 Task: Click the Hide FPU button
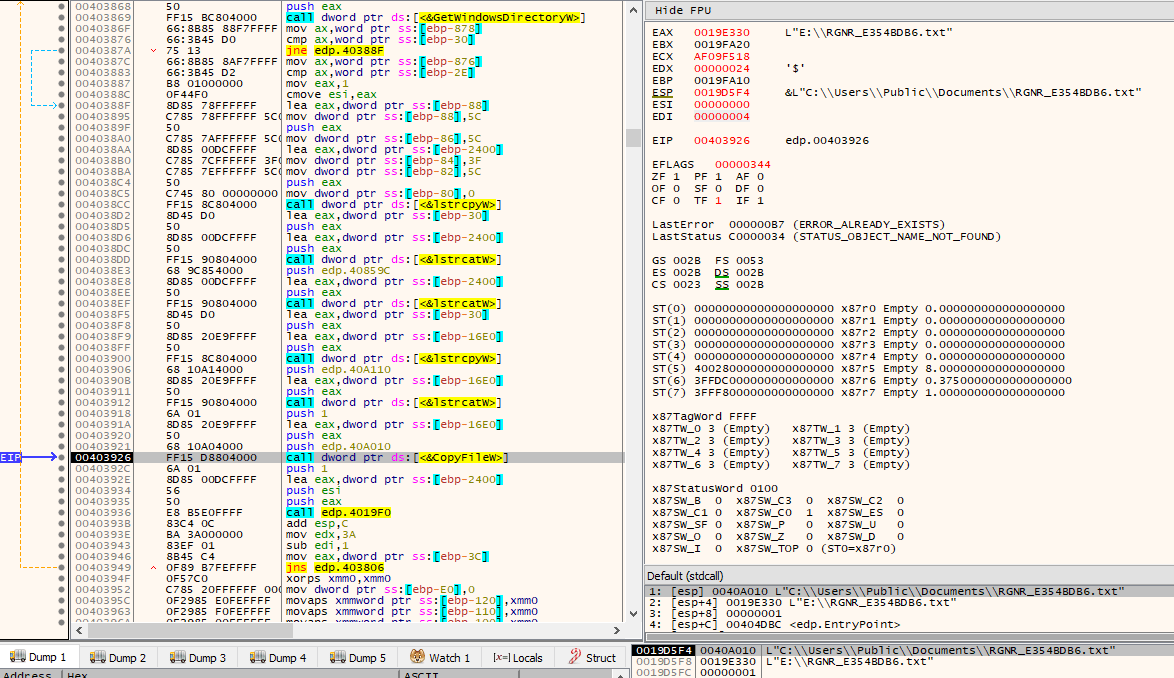coord(683,10)
